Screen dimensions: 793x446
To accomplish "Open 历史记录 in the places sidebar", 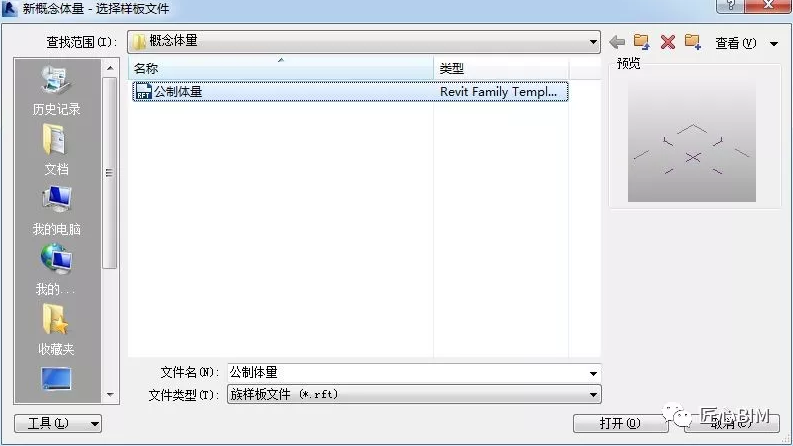I will (56, 90).
